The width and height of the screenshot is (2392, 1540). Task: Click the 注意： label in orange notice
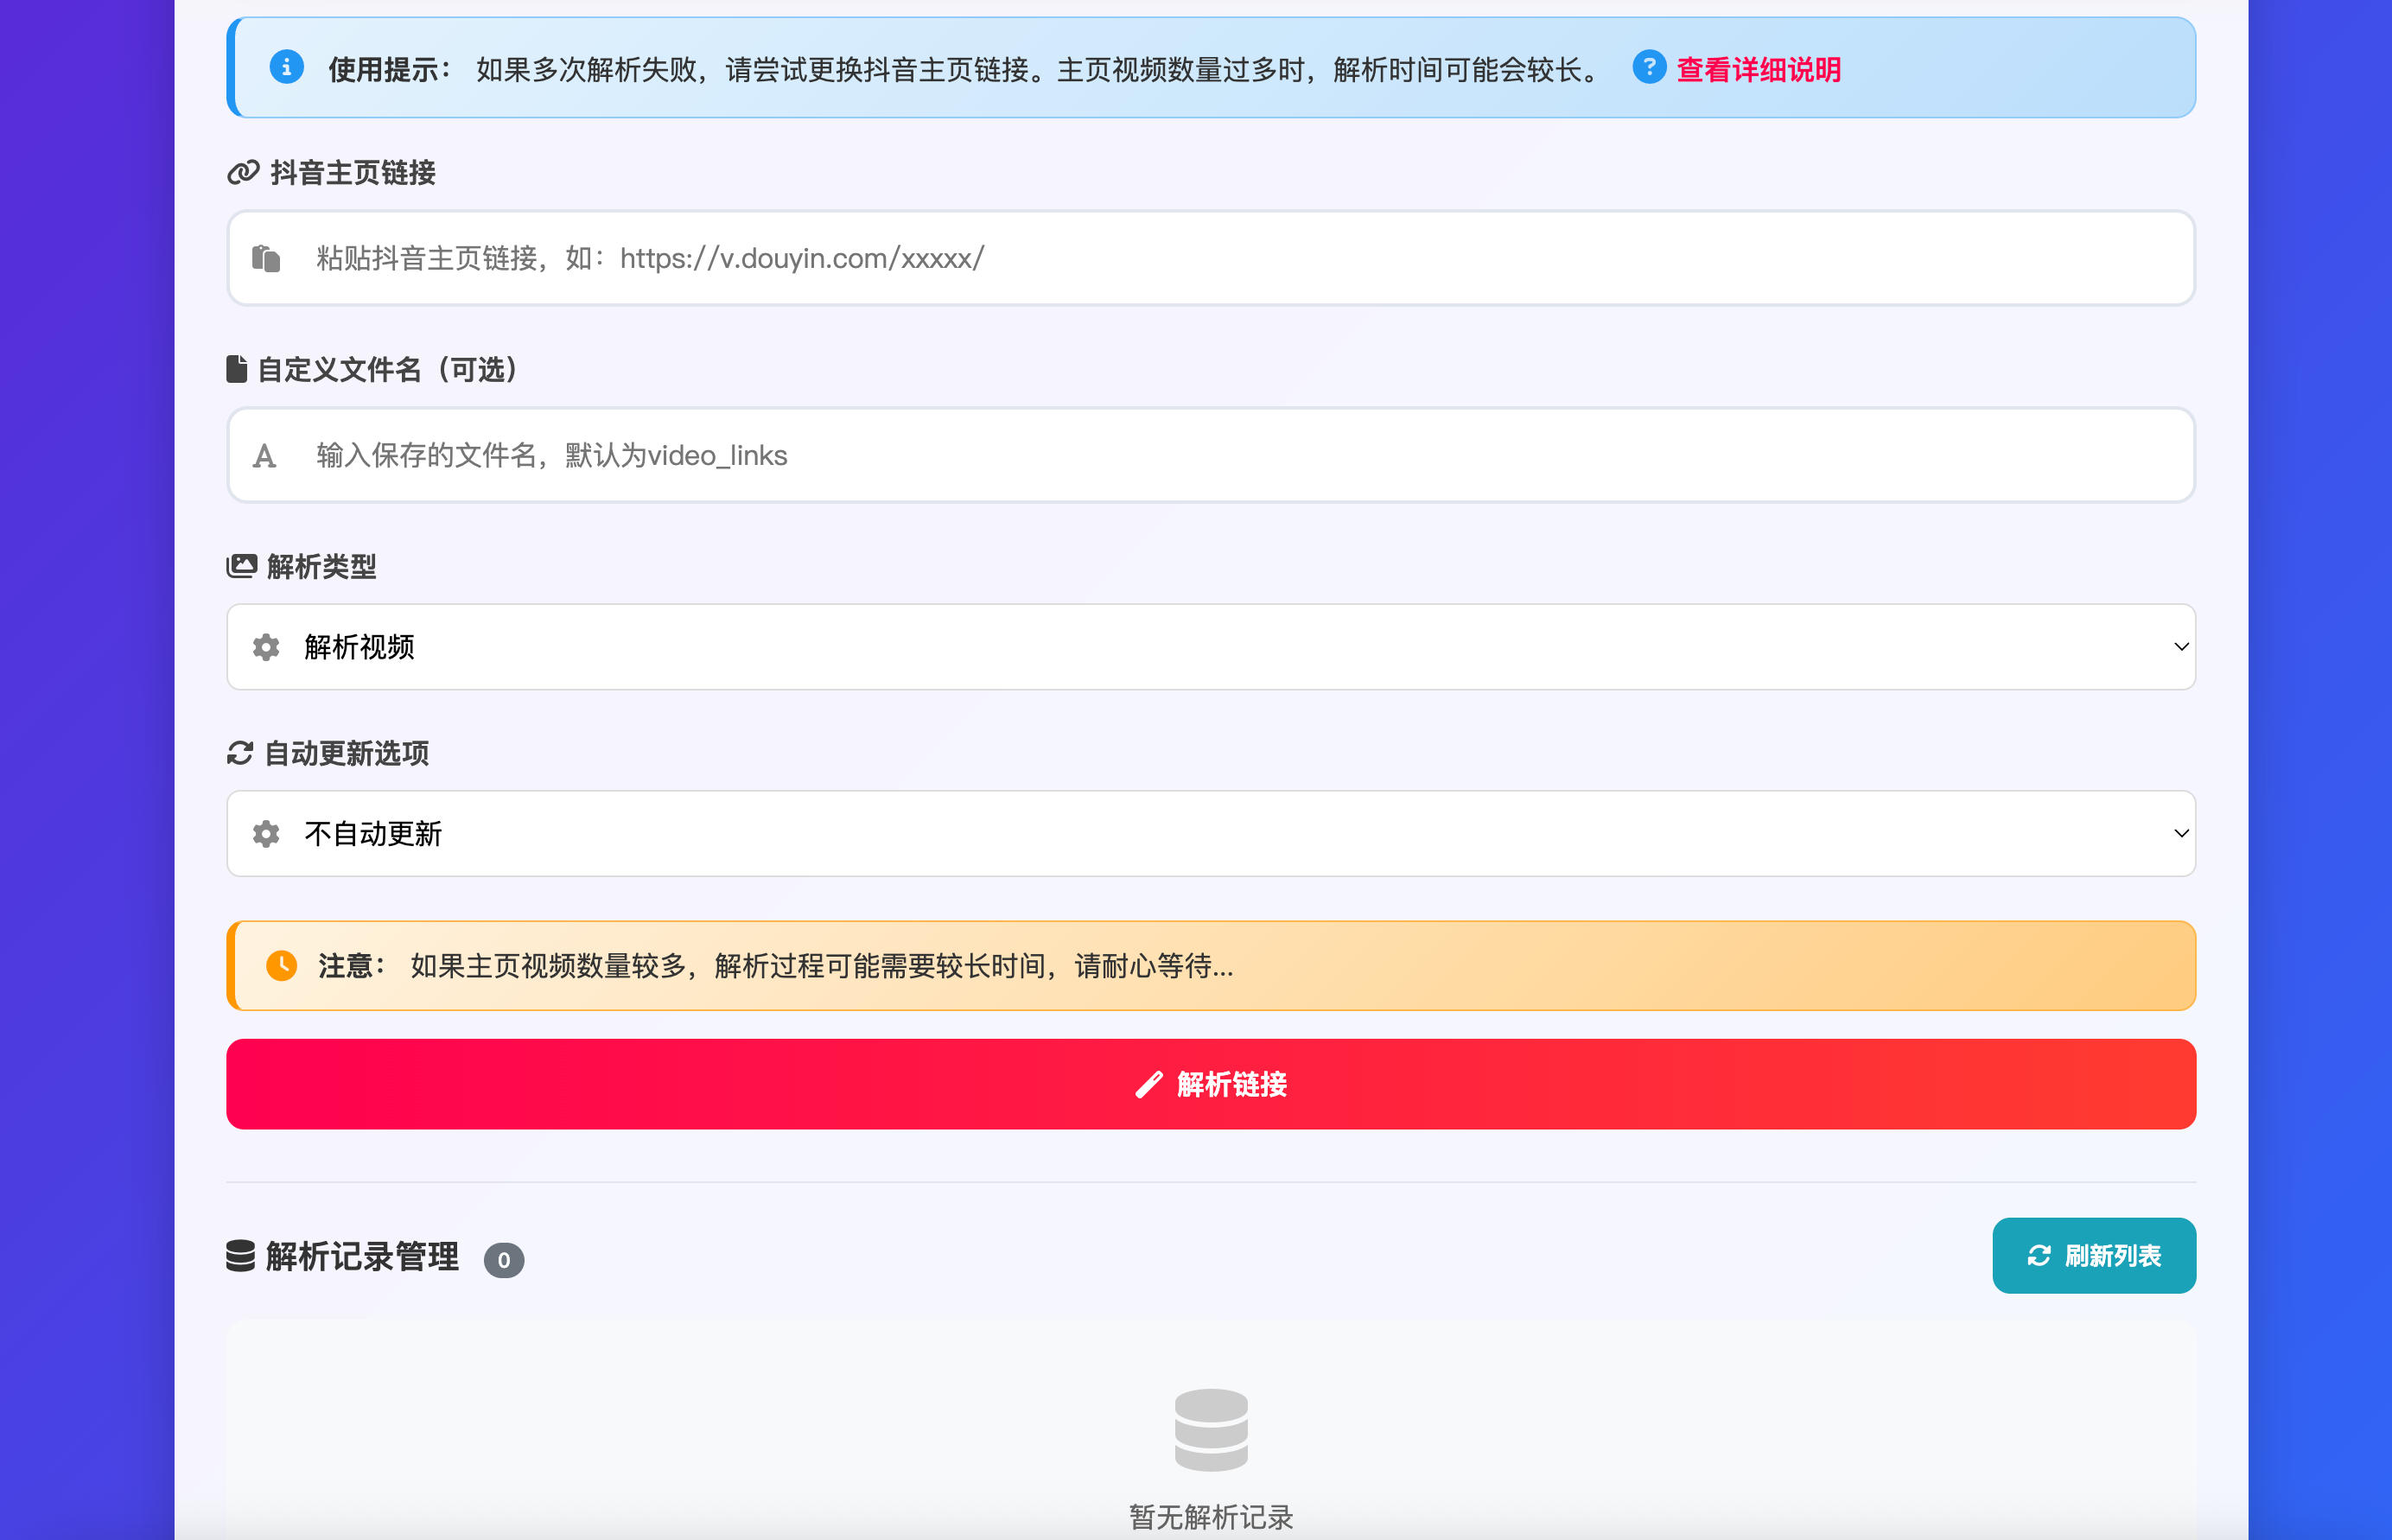click(352, 966)
